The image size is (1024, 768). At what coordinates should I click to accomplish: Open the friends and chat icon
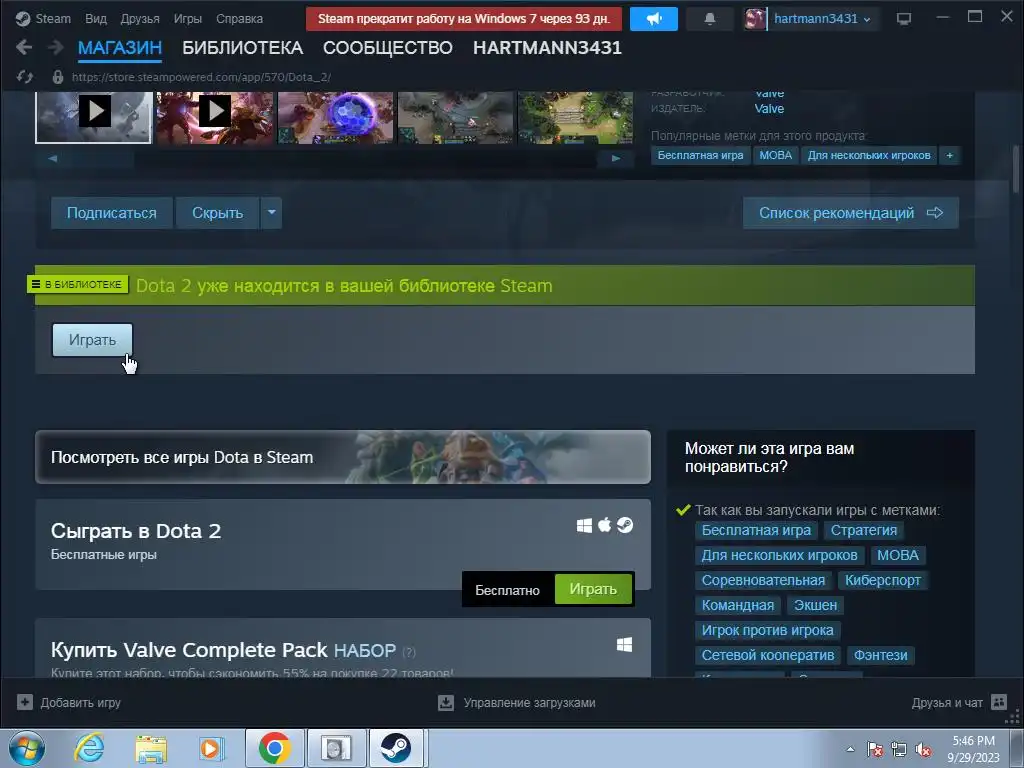pos(999,702)
